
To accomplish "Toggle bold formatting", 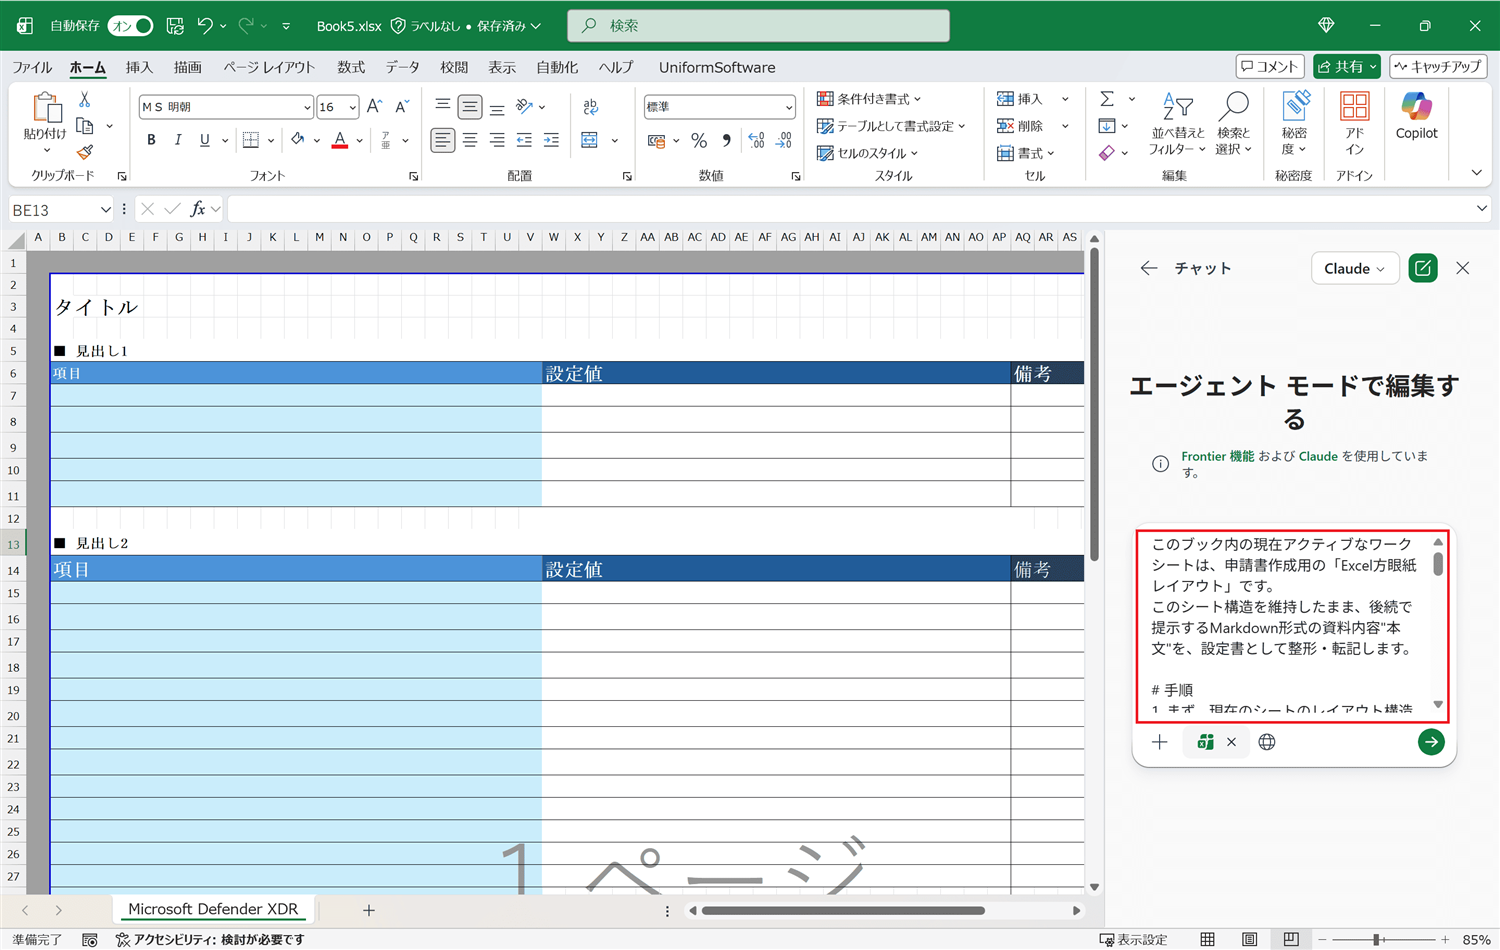I will coord(151,140).
